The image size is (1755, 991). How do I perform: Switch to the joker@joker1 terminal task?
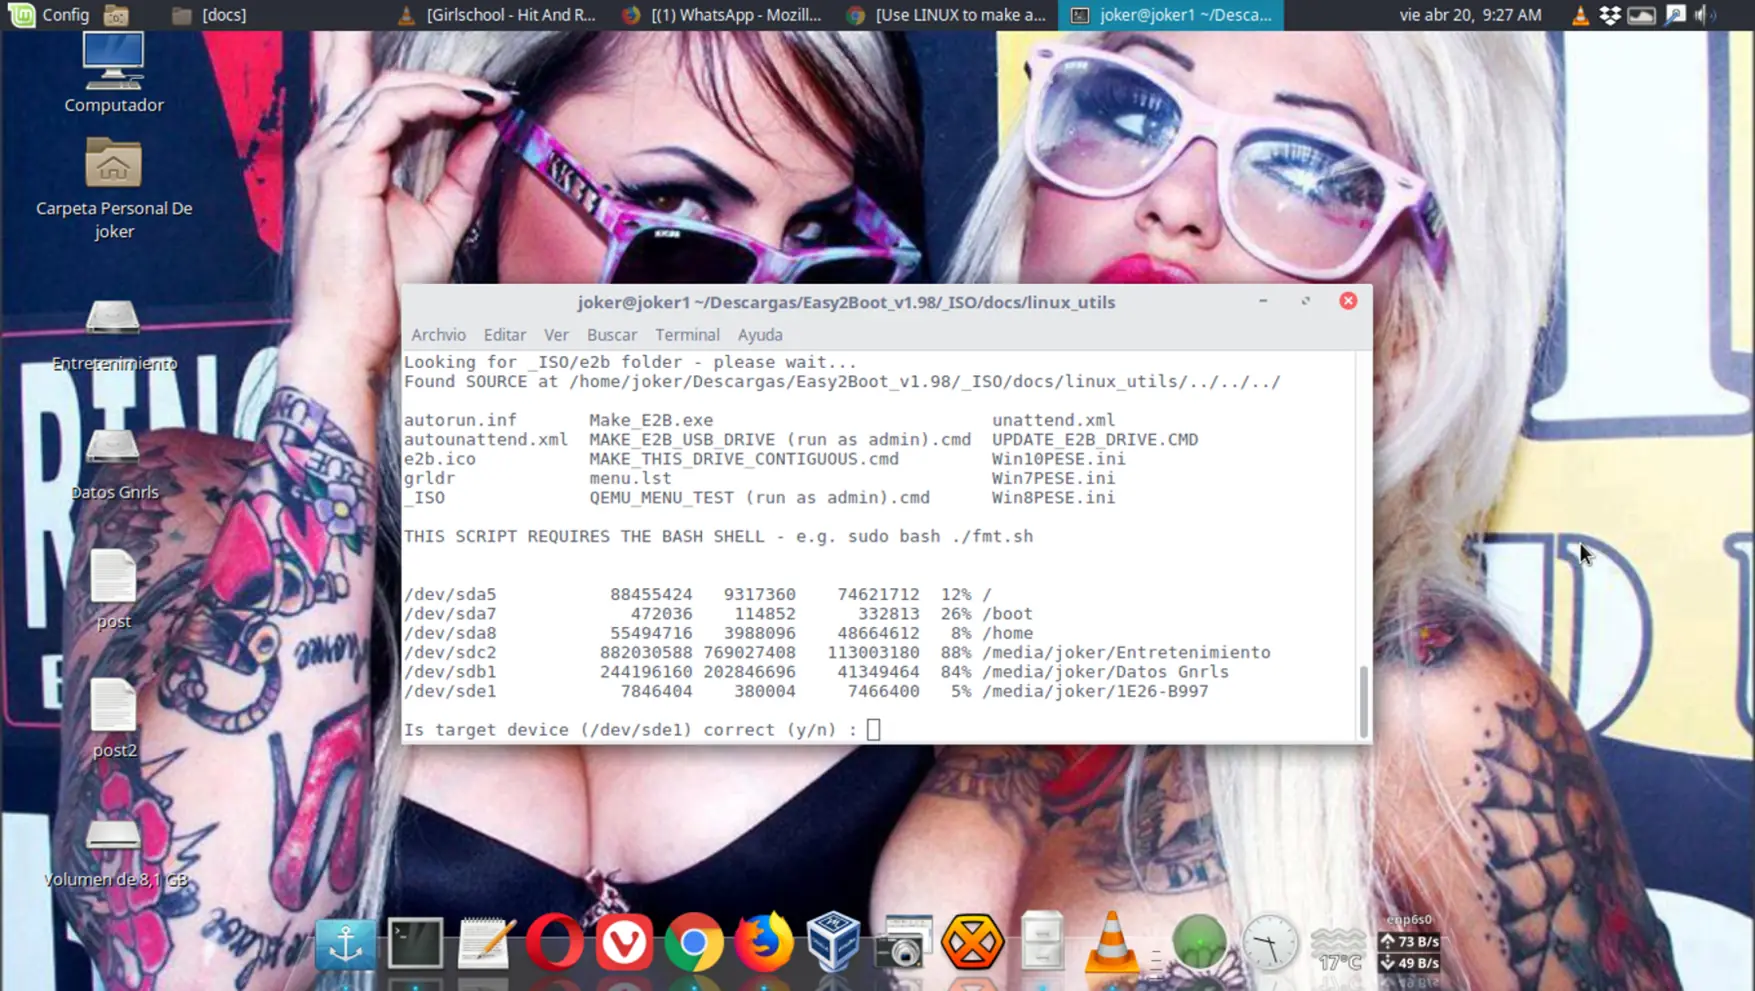click(1171, 15)
